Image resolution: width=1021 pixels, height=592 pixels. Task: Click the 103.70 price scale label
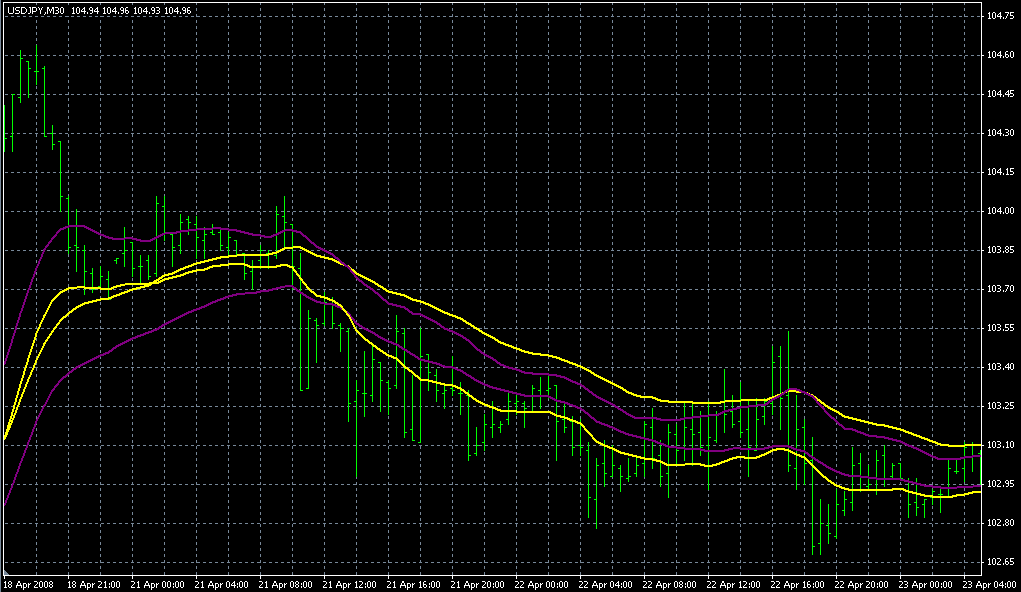click(x=1000, y=289)
